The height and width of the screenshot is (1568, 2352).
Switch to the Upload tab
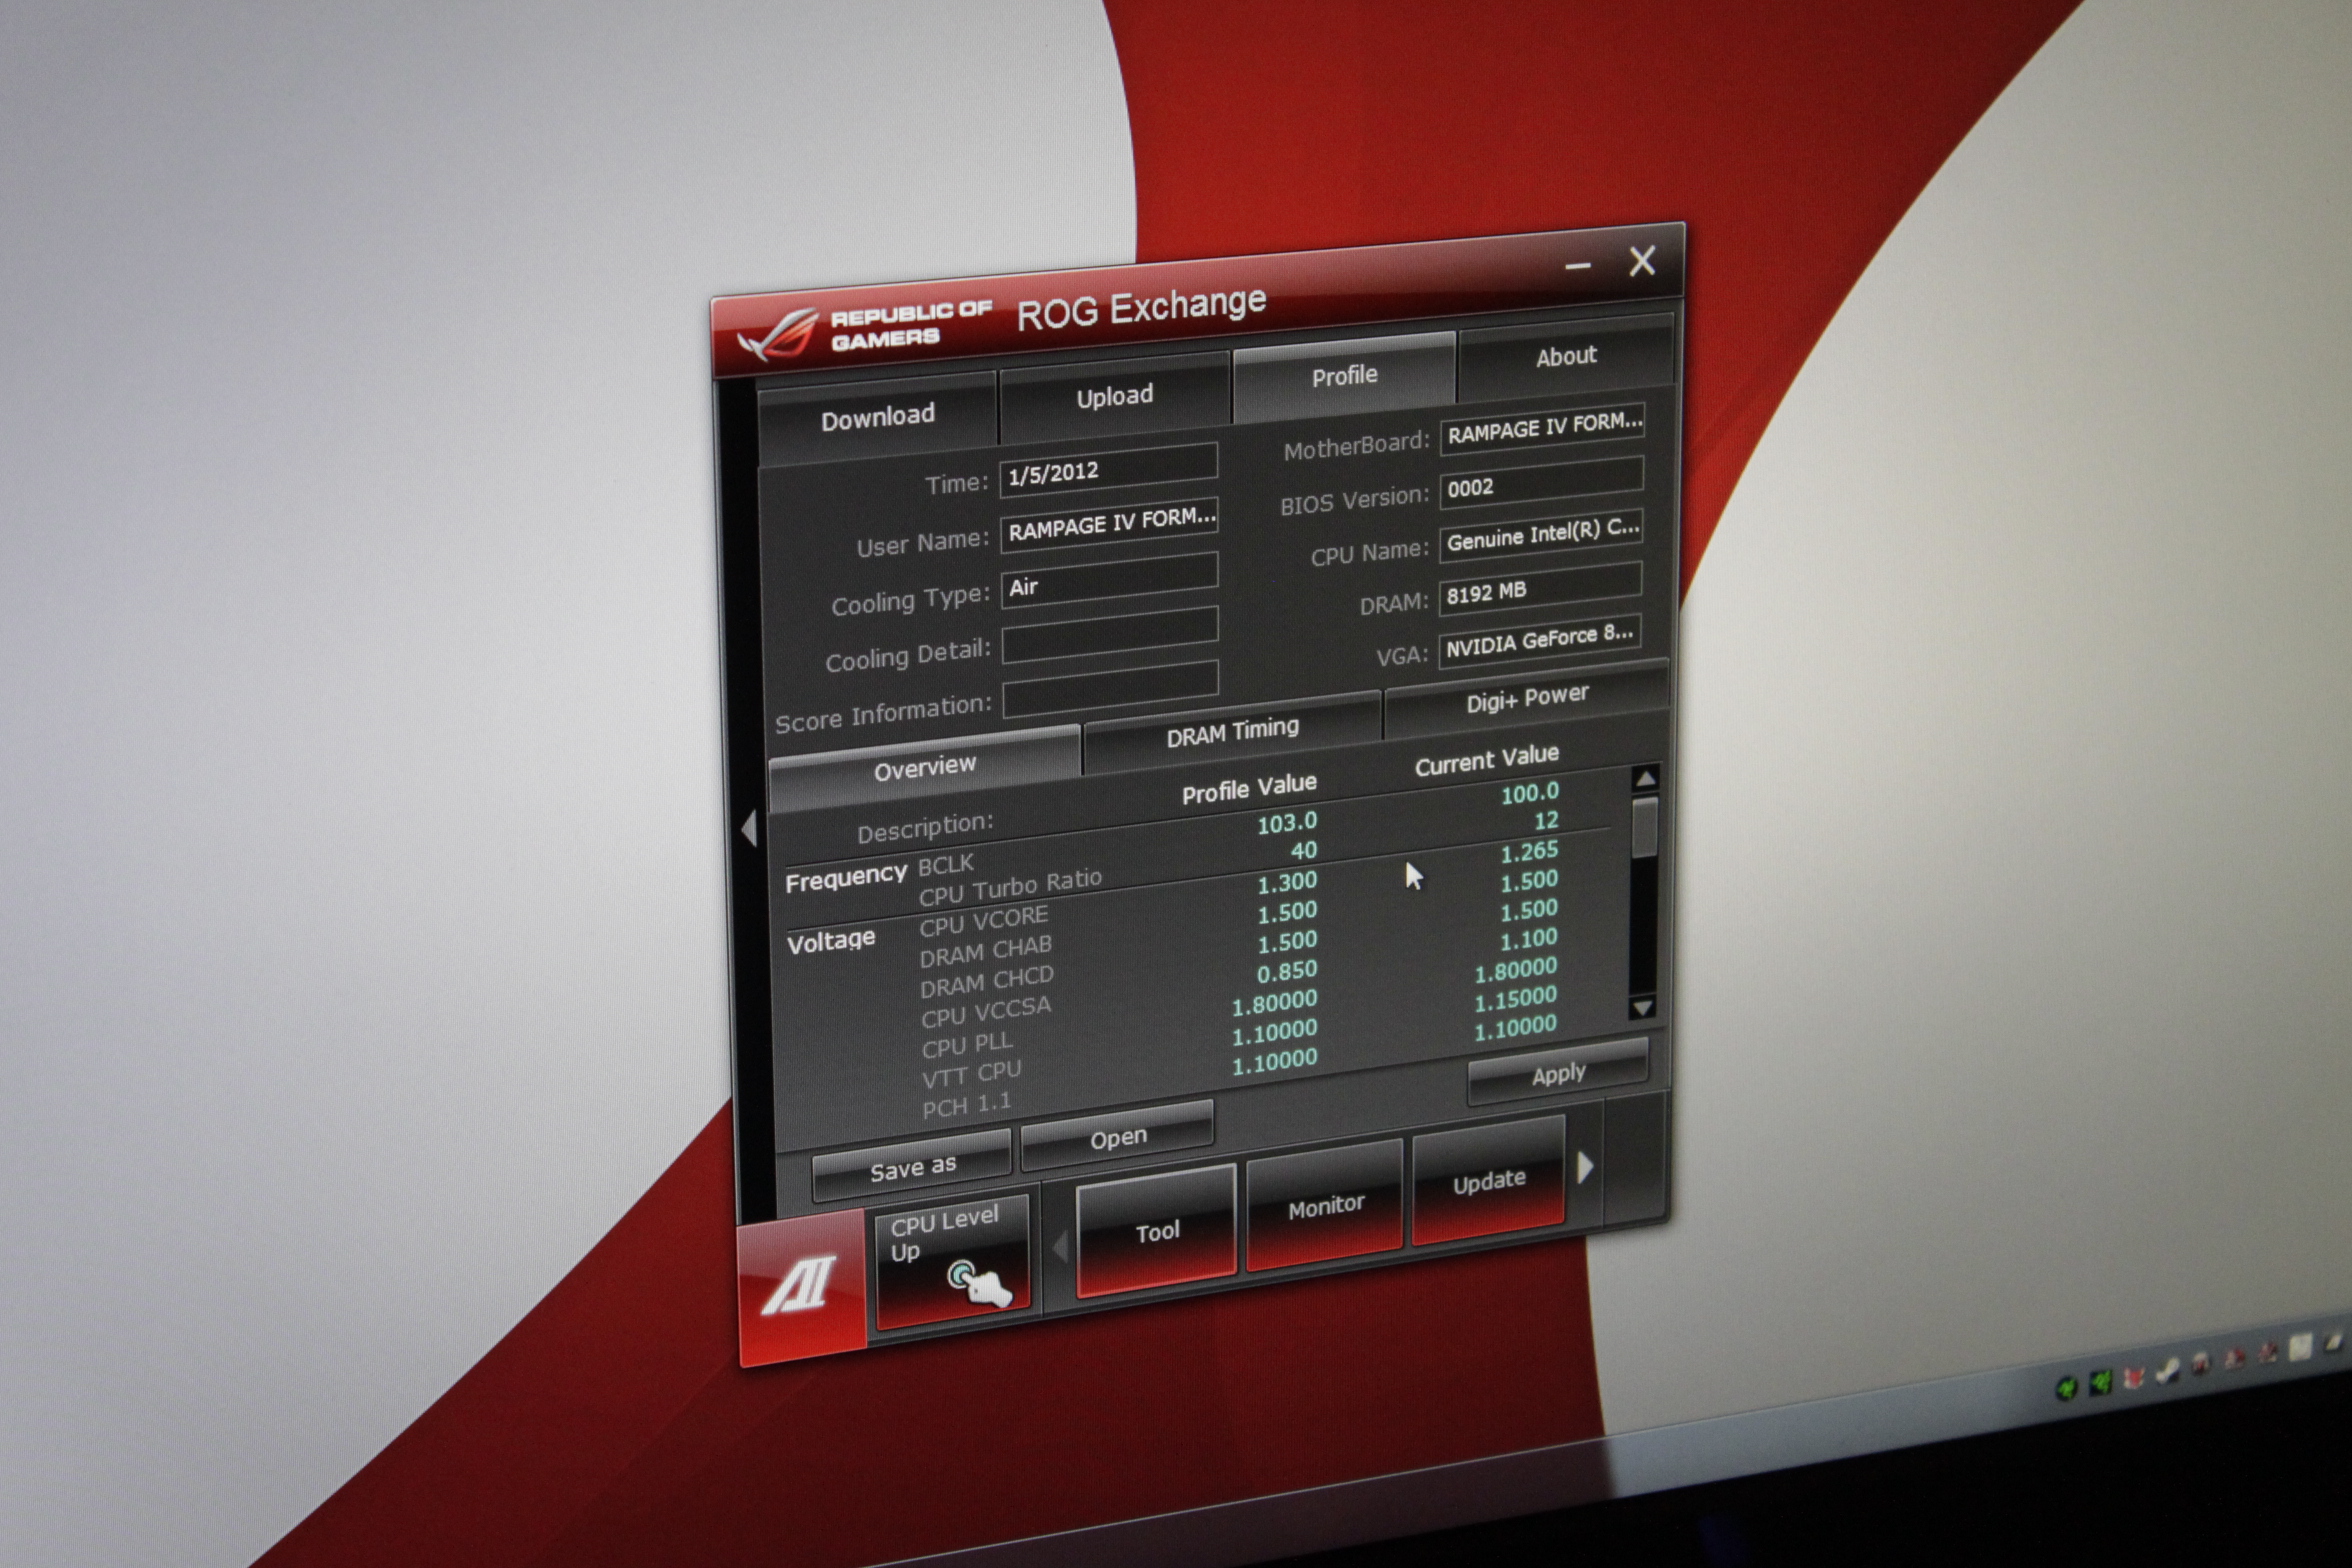(1114, 396)
